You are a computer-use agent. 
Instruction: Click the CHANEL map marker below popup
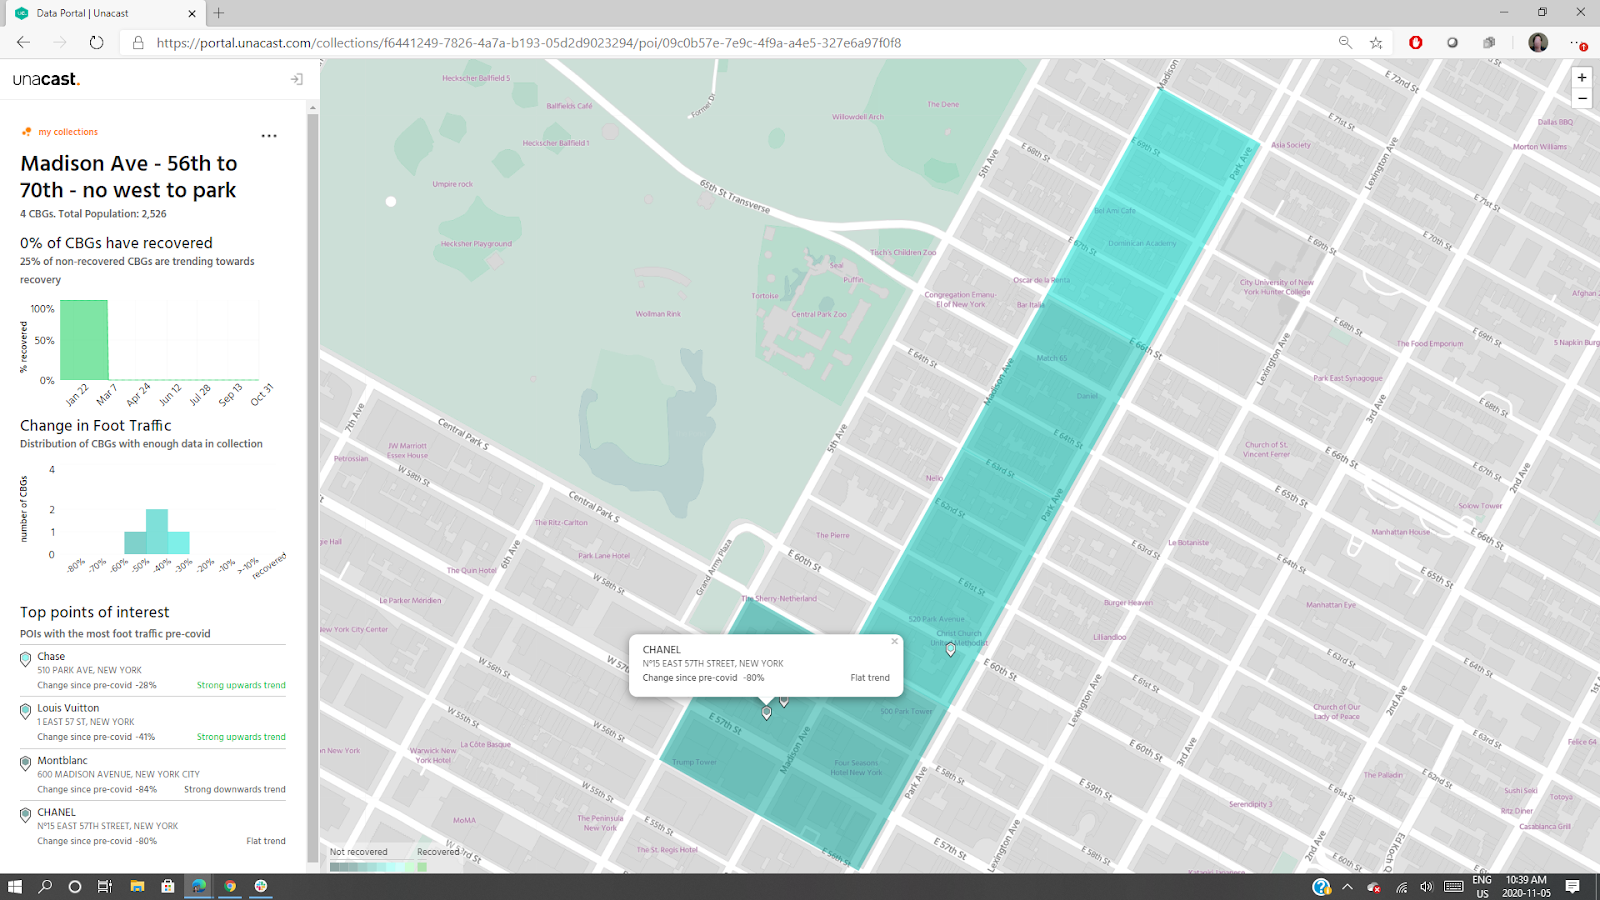(767, 713)
